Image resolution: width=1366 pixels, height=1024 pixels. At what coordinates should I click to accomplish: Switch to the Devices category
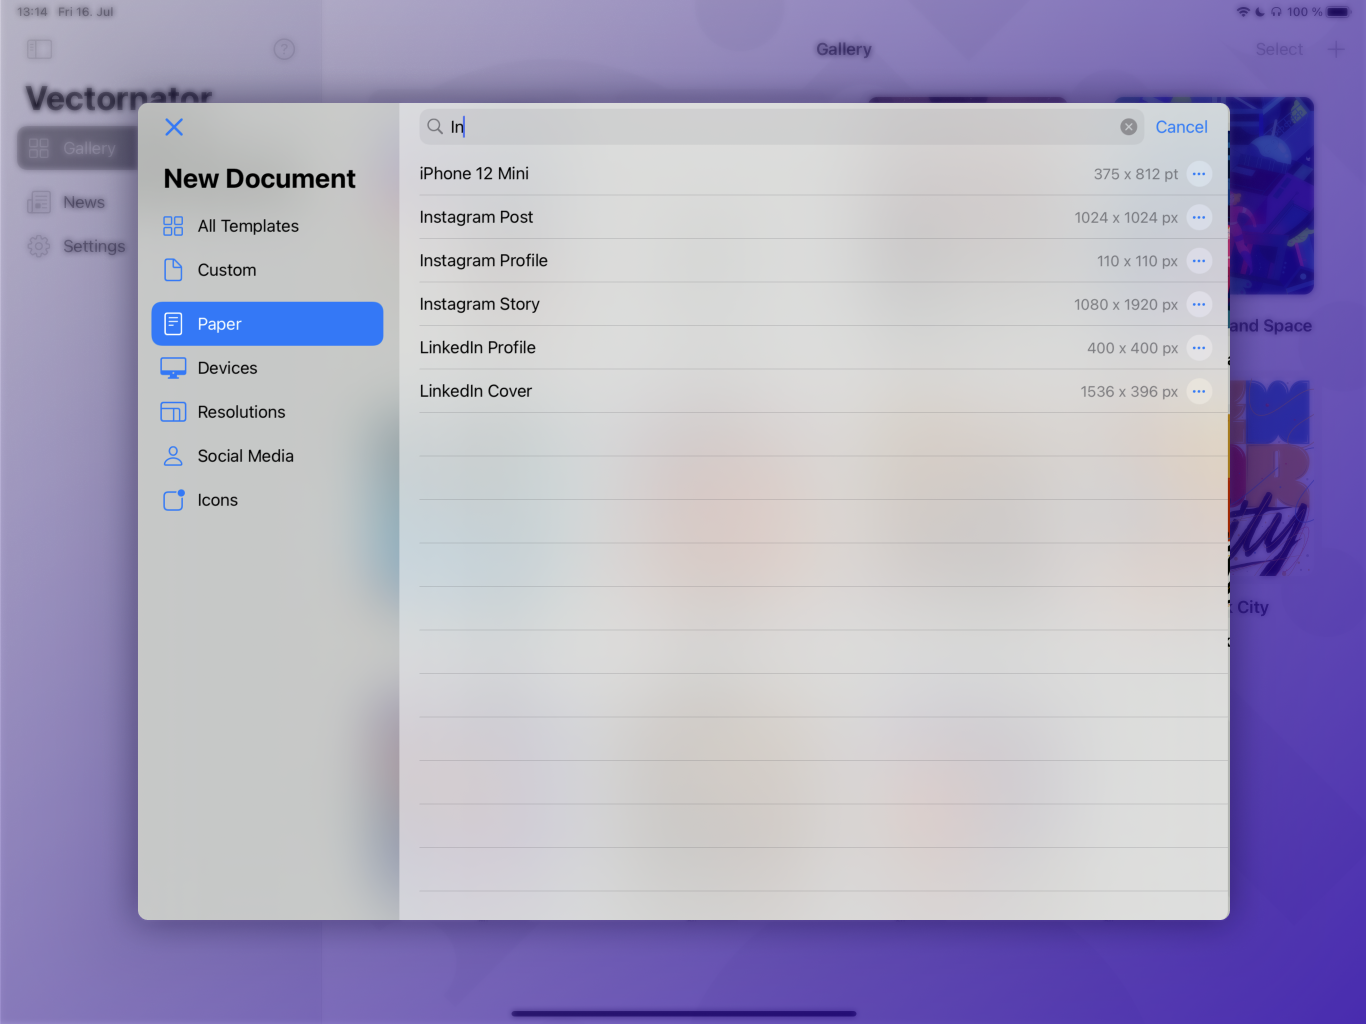tap(267, 368)
